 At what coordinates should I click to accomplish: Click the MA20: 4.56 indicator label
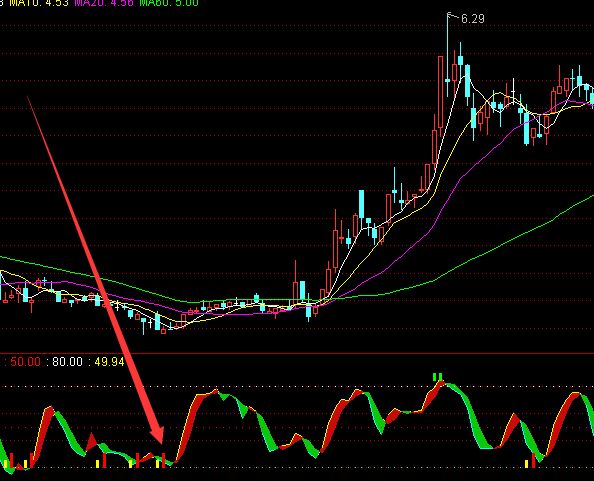[104, 3]
